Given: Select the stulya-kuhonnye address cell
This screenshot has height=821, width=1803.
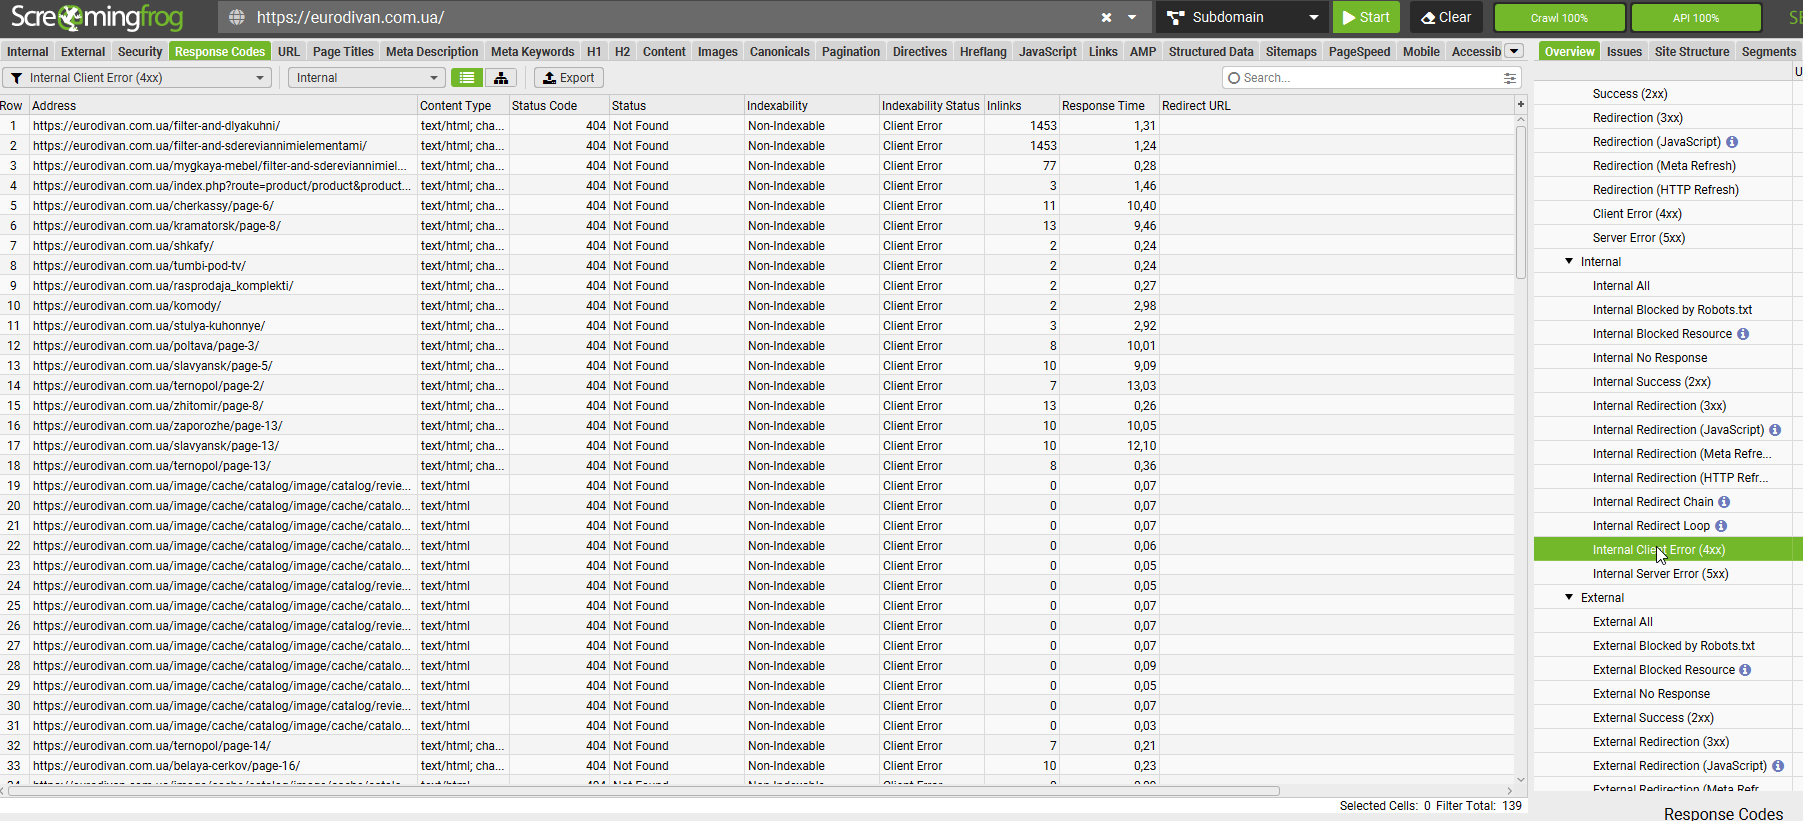Looking at the screenshot, I should click(223, 326).
